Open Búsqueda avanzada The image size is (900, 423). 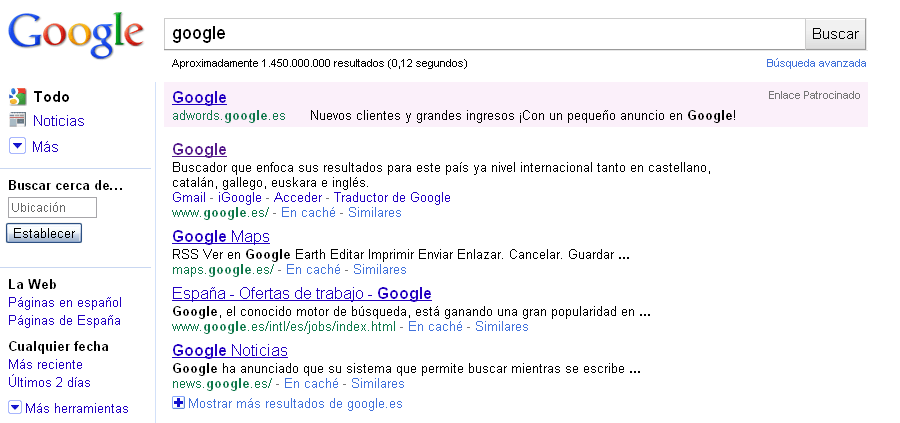(x=816, y=63)
